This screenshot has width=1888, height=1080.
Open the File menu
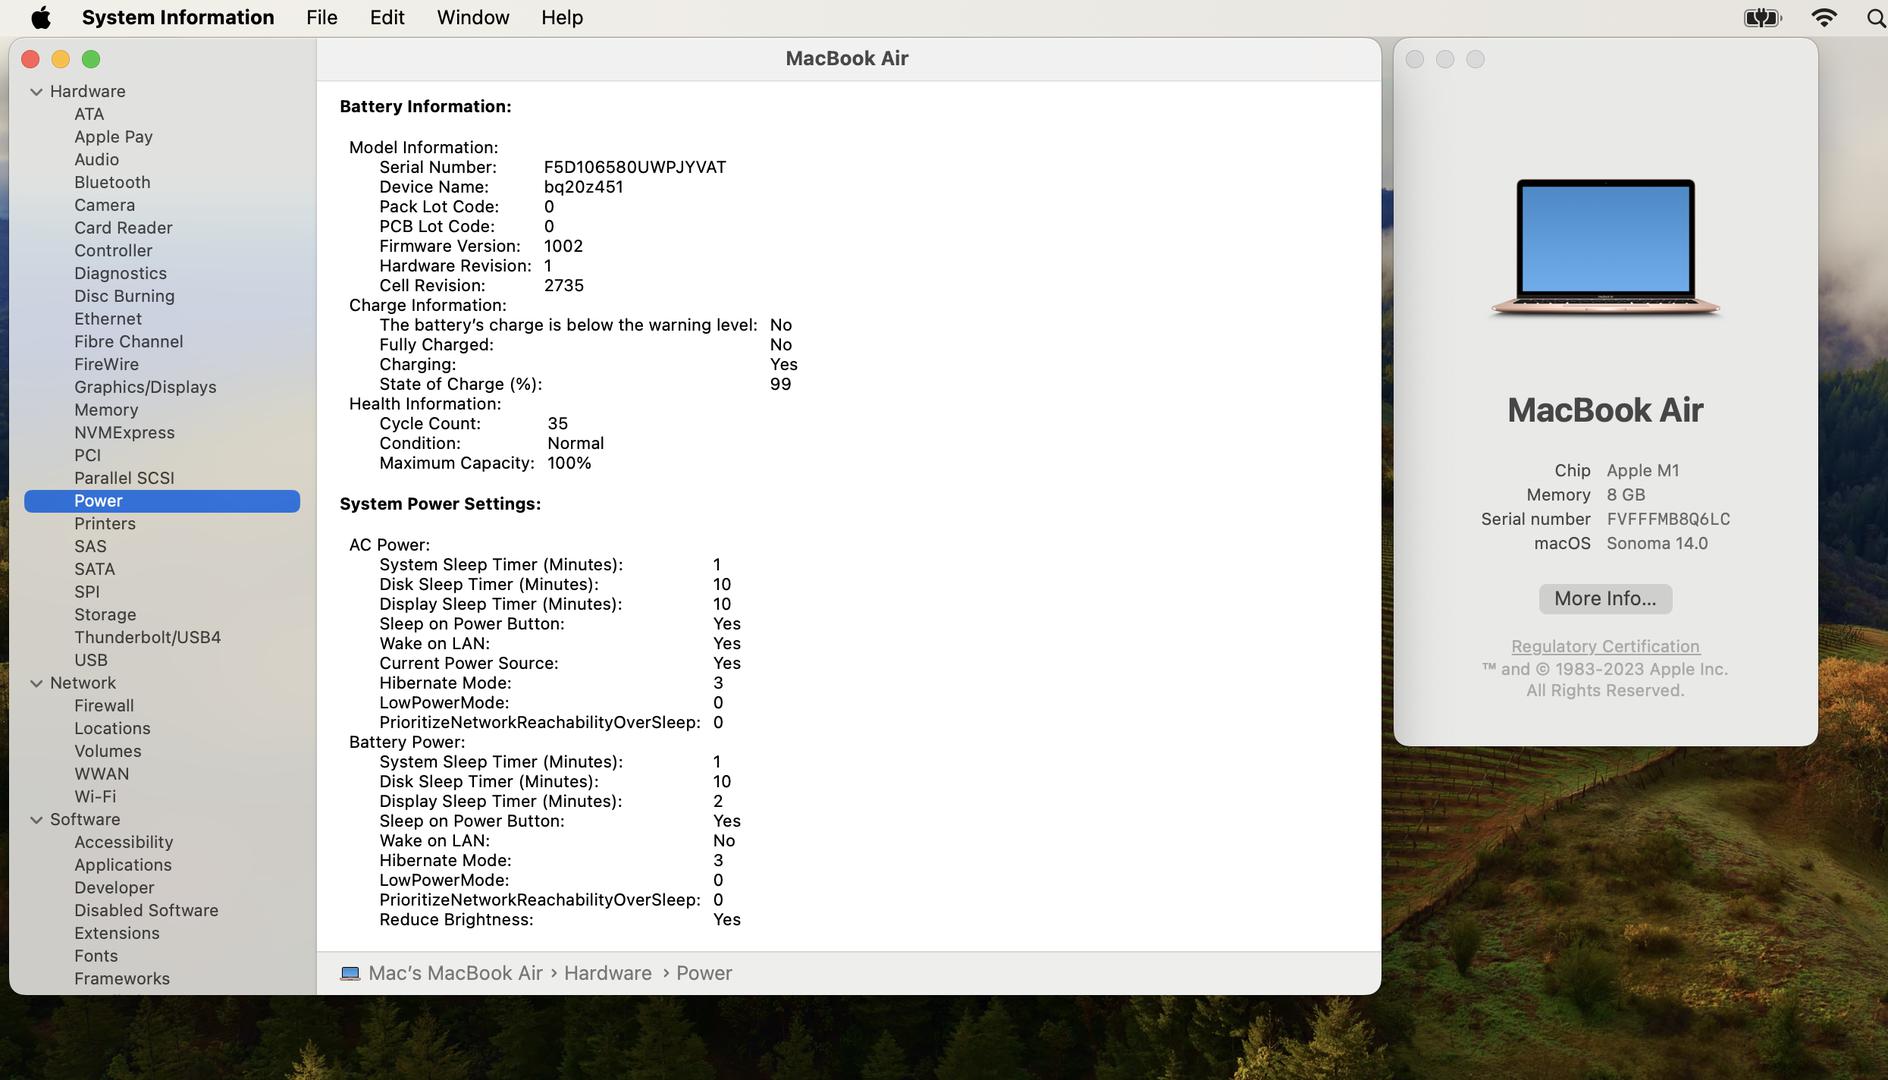321,17
